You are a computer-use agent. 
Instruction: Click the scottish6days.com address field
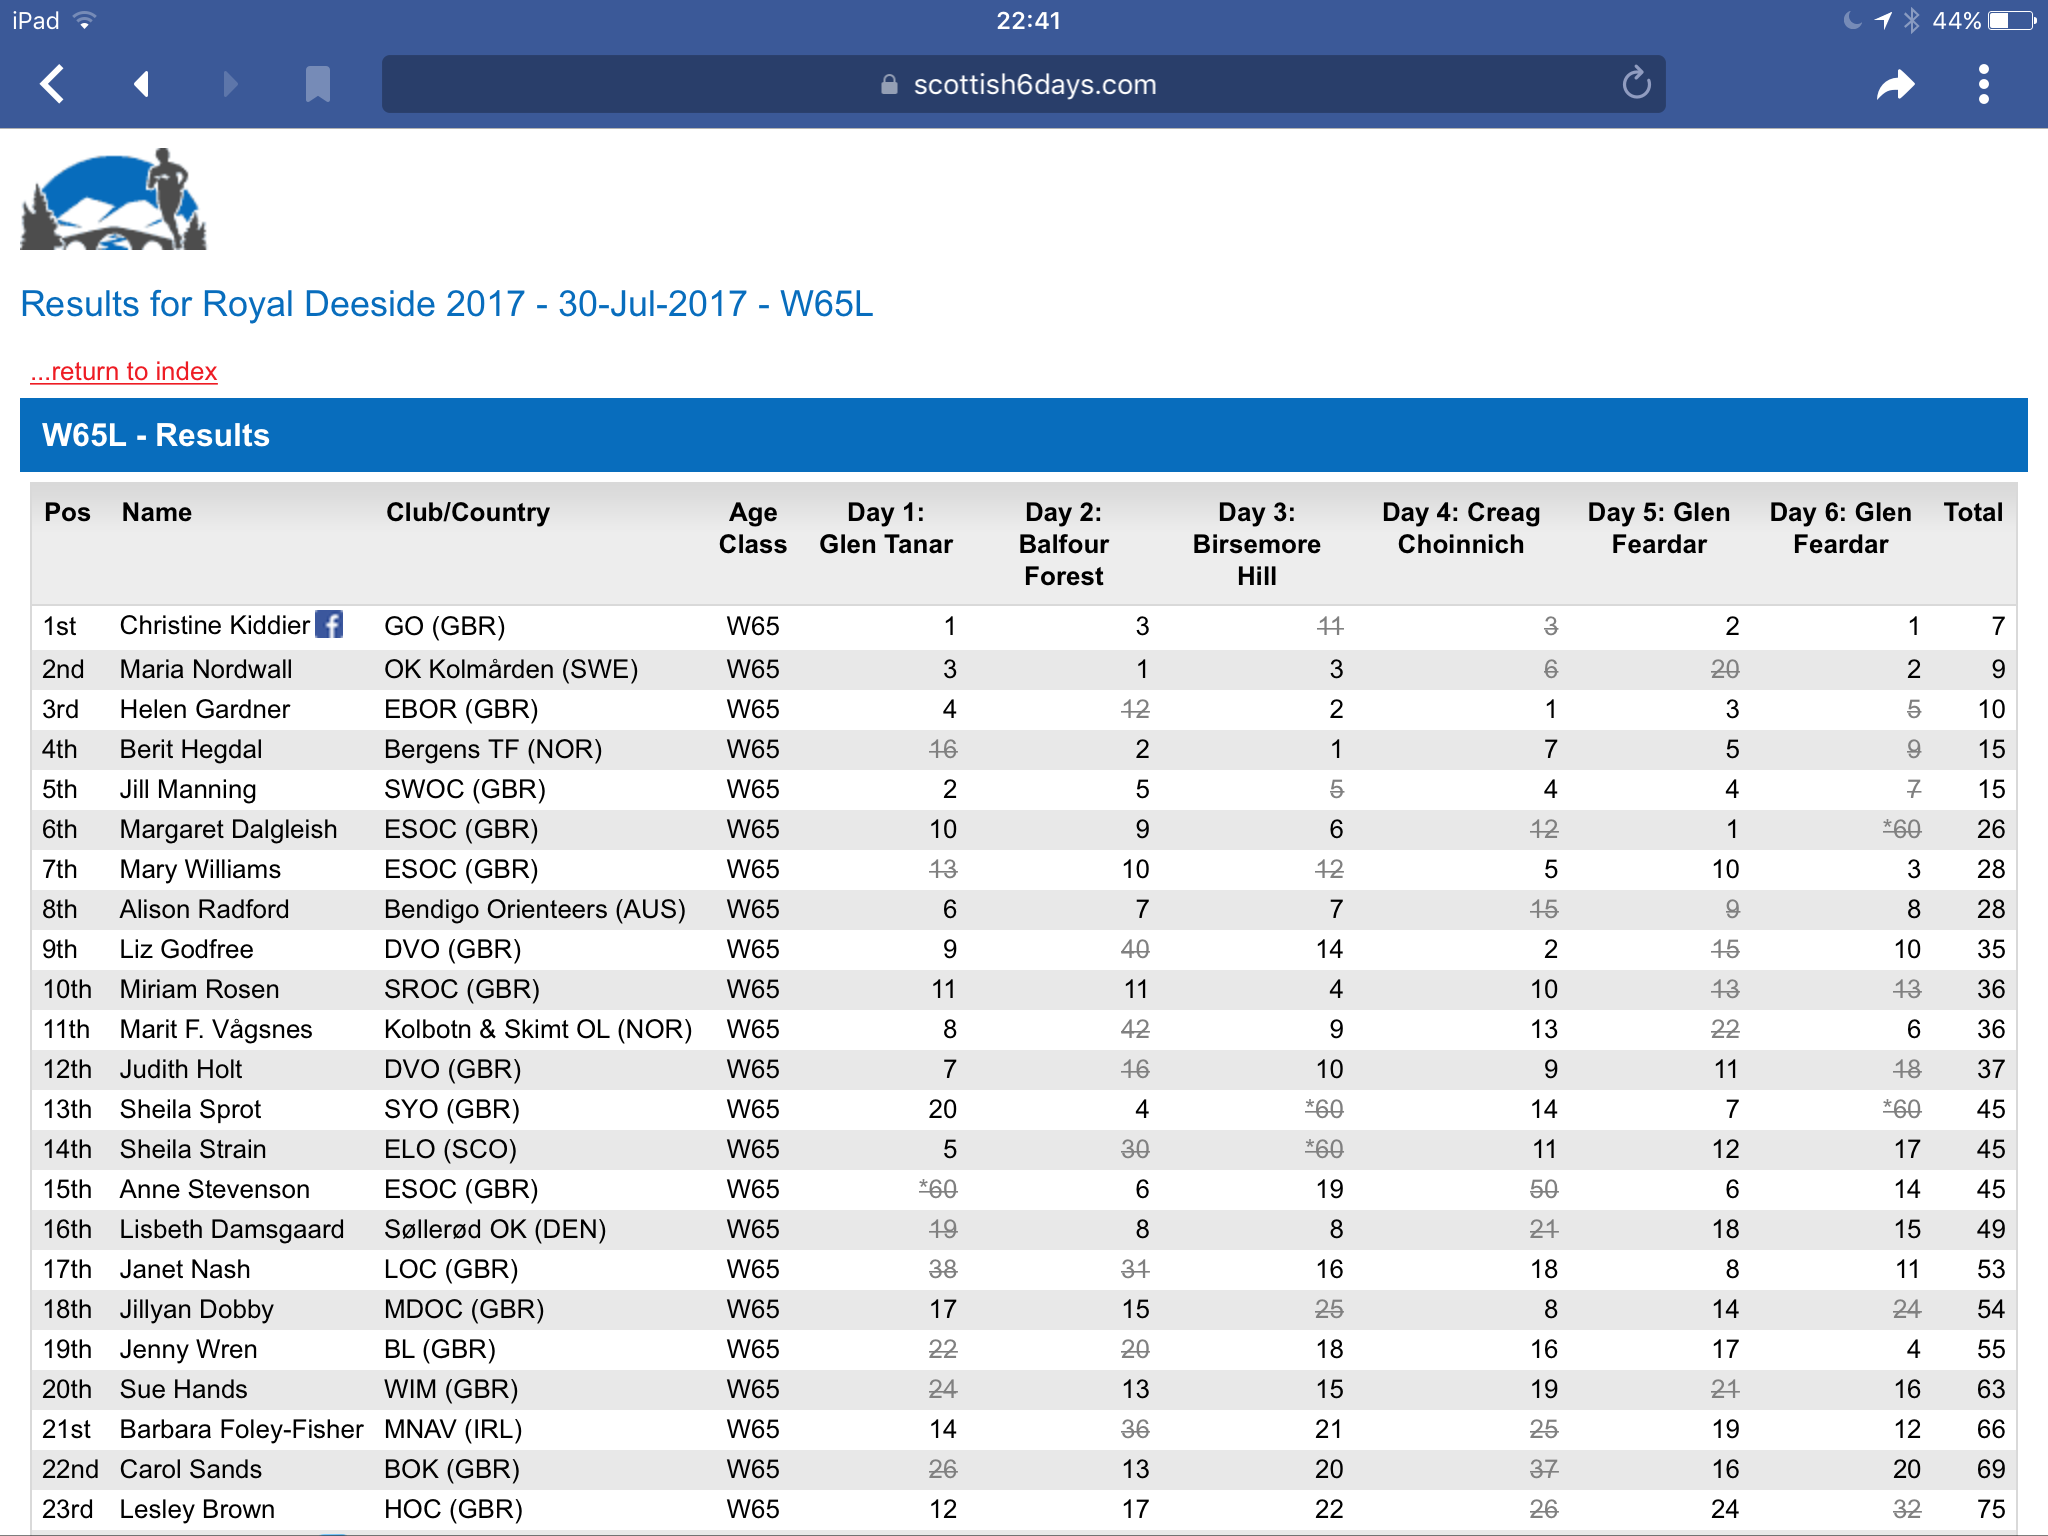pos(1034,85)
